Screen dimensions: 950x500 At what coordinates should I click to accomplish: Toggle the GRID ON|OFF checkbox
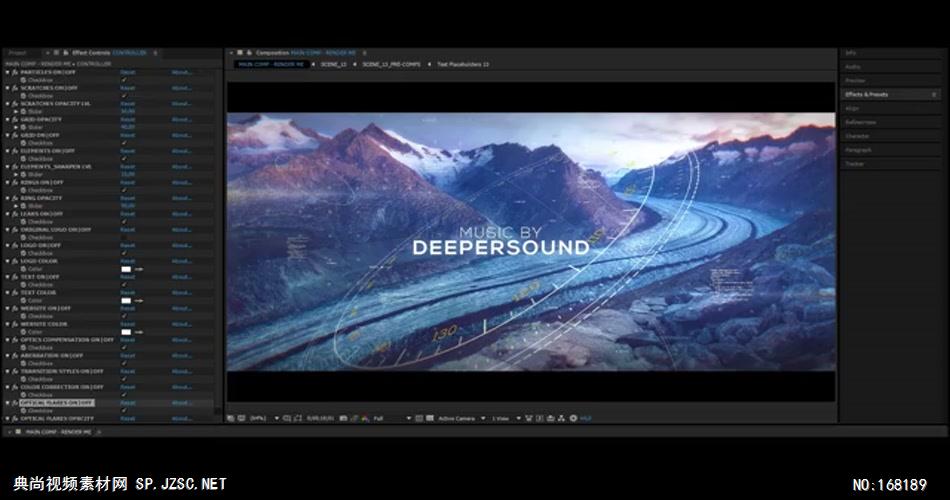point(124,143)
